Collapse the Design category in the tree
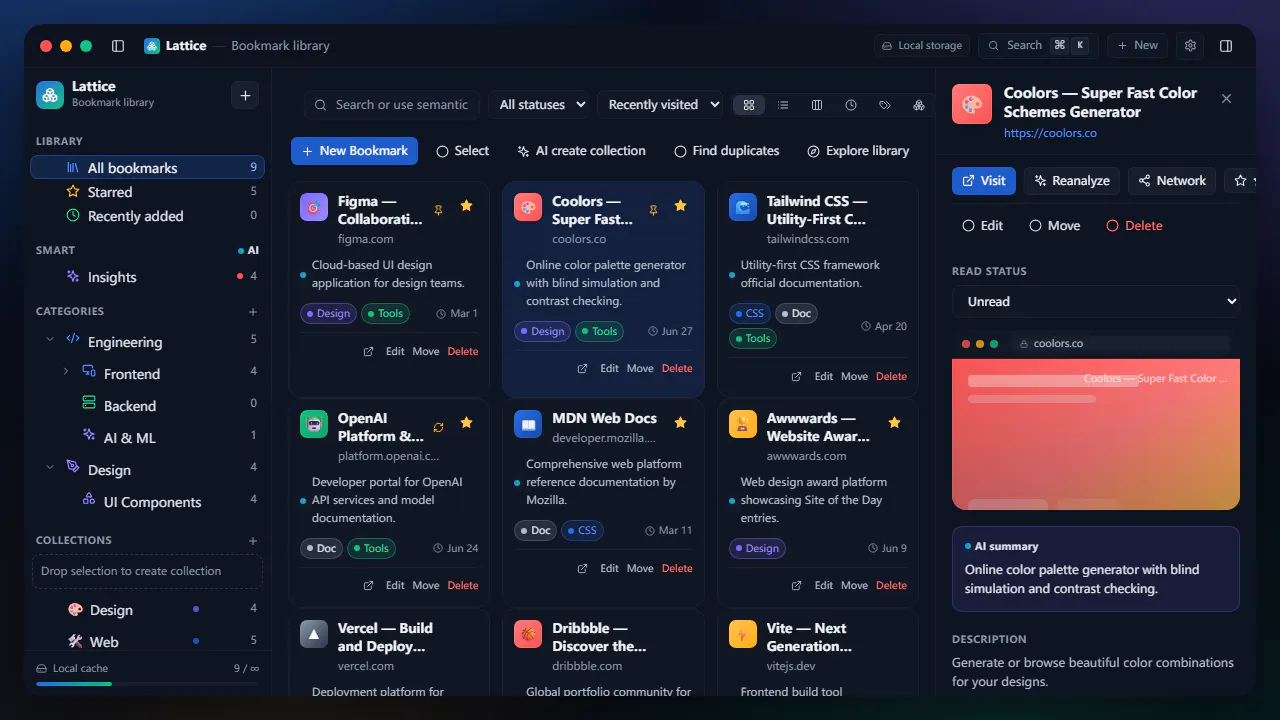The width and height of the screenshot is (1280, 720). pyautogui.click(x=50, y=467)
